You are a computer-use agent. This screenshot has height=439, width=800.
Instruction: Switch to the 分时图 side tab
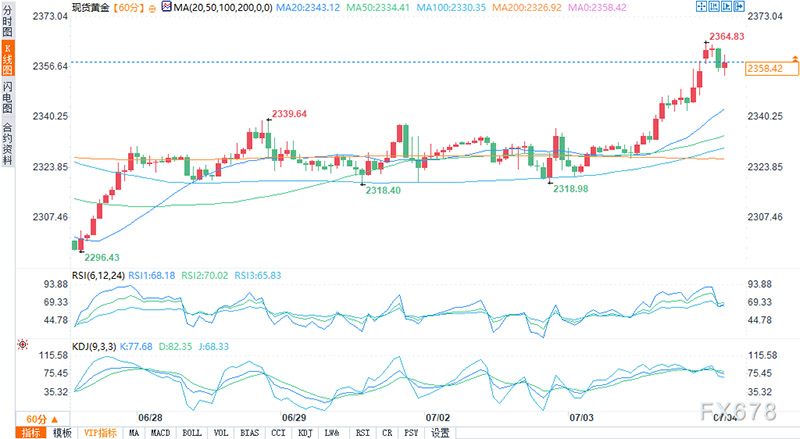[7, 20]
